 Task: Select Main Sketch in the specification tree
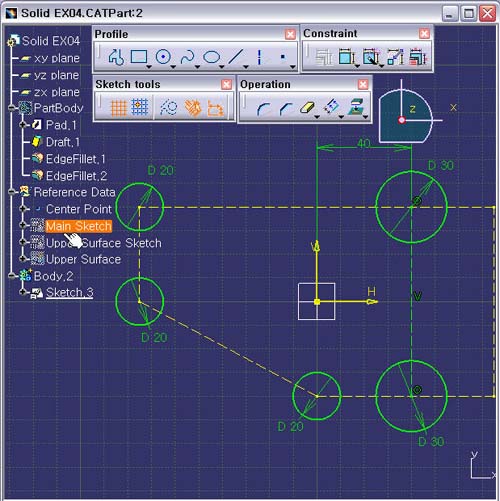[78, 226]
